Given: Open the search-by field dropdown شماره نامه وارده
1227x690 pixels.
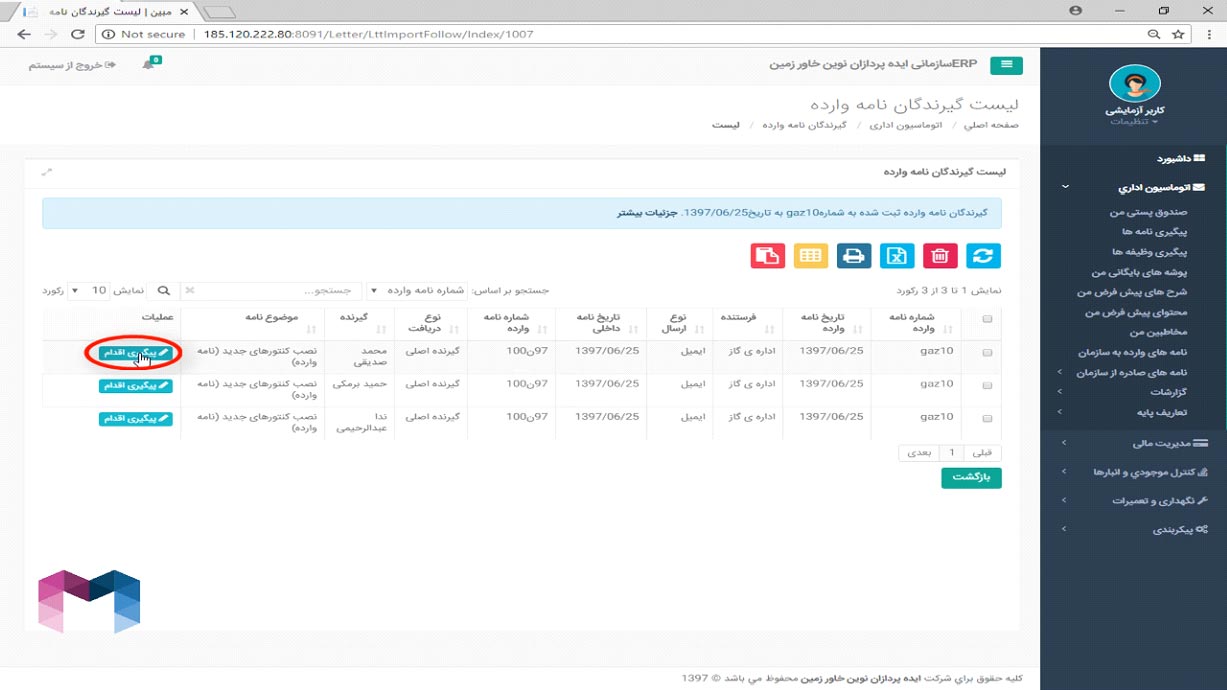Looking at the screenshot, I should pos(416,290).
